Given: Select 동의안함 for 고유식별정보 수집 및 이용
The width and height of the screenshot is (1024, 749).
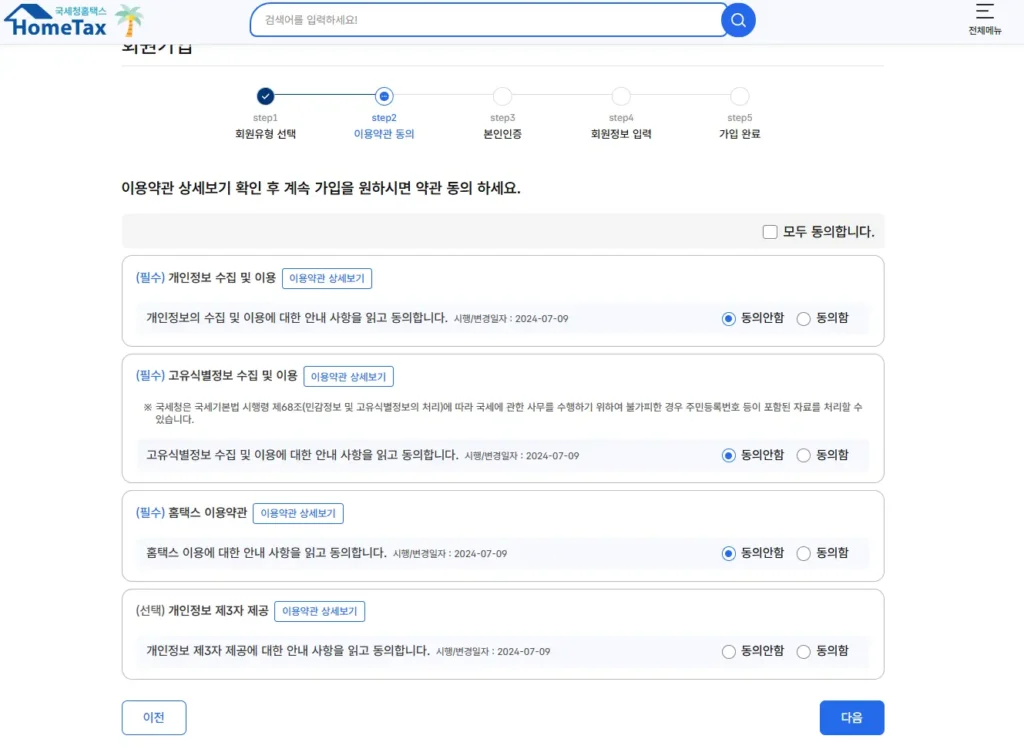Looking at the screenshot, I should click(728, 455).
